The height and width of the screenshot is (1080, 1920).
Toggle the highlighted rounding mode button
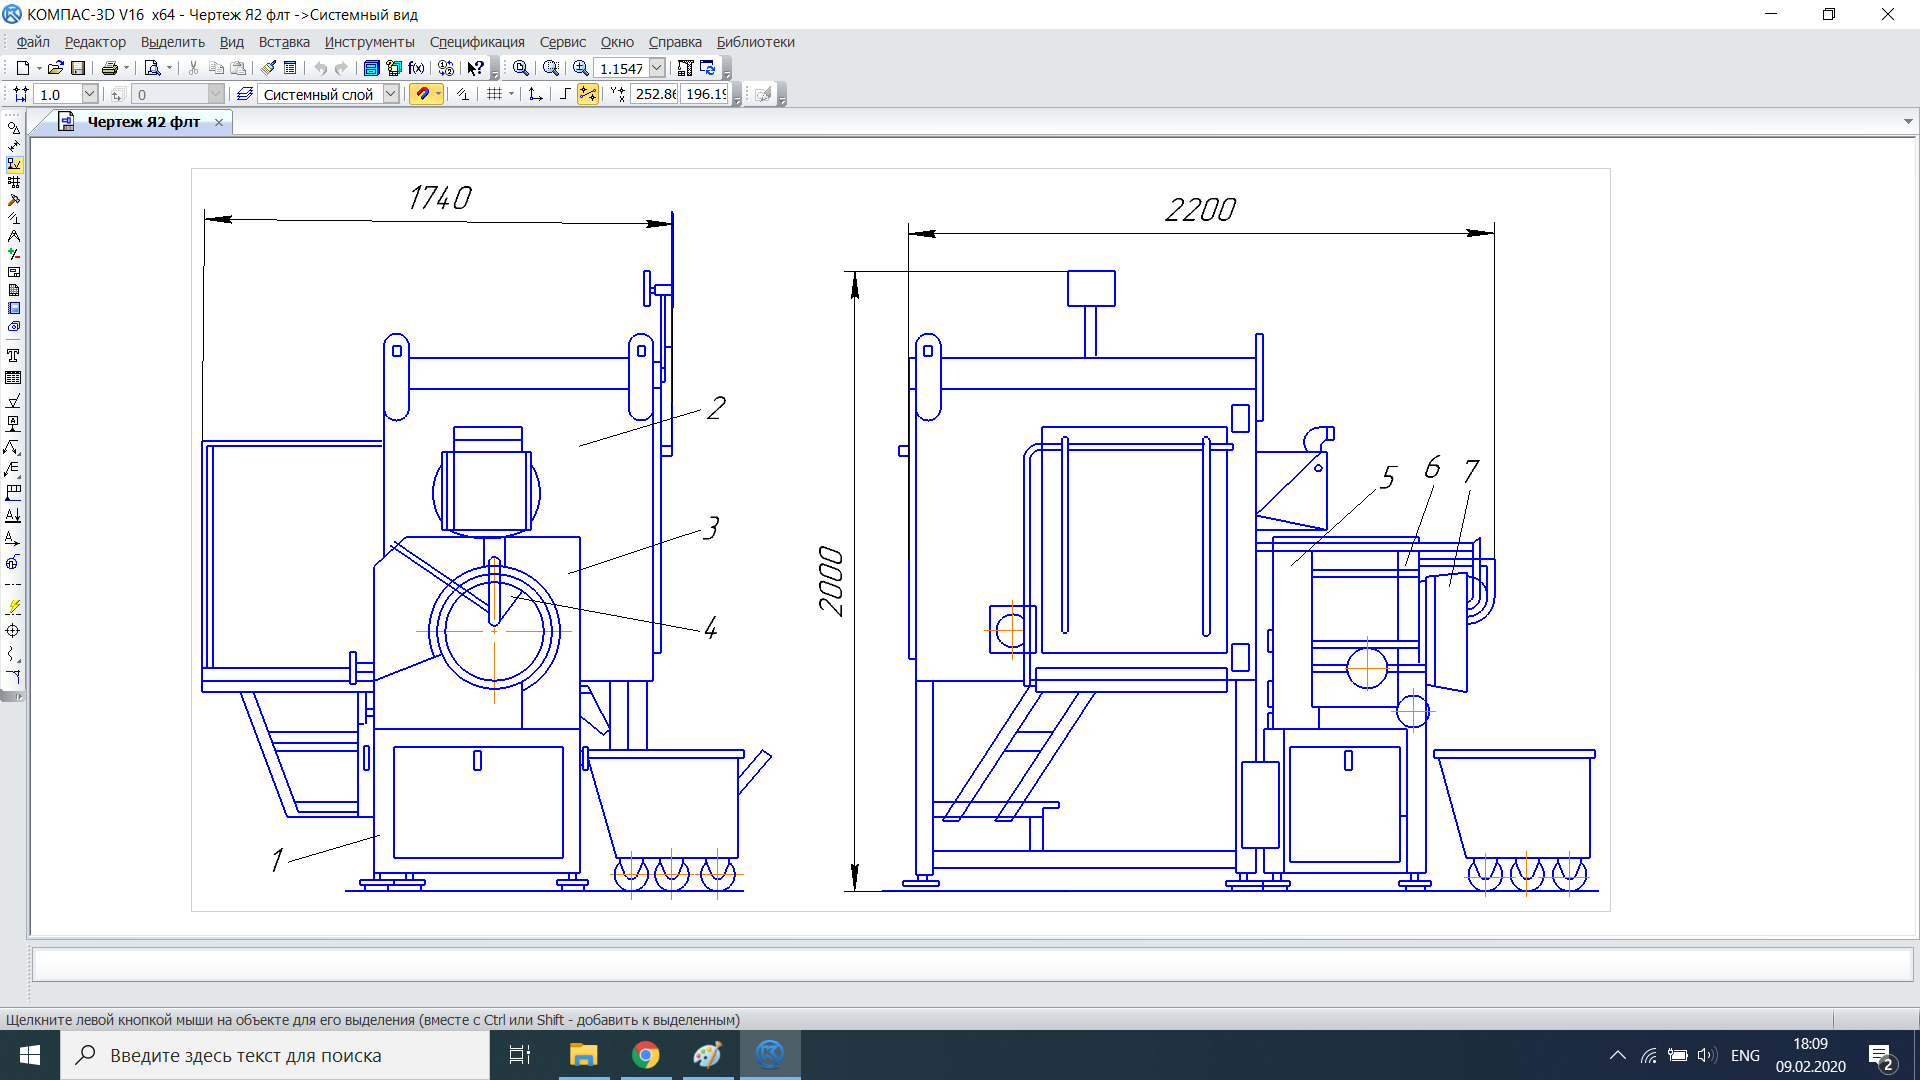click(588, 94)
